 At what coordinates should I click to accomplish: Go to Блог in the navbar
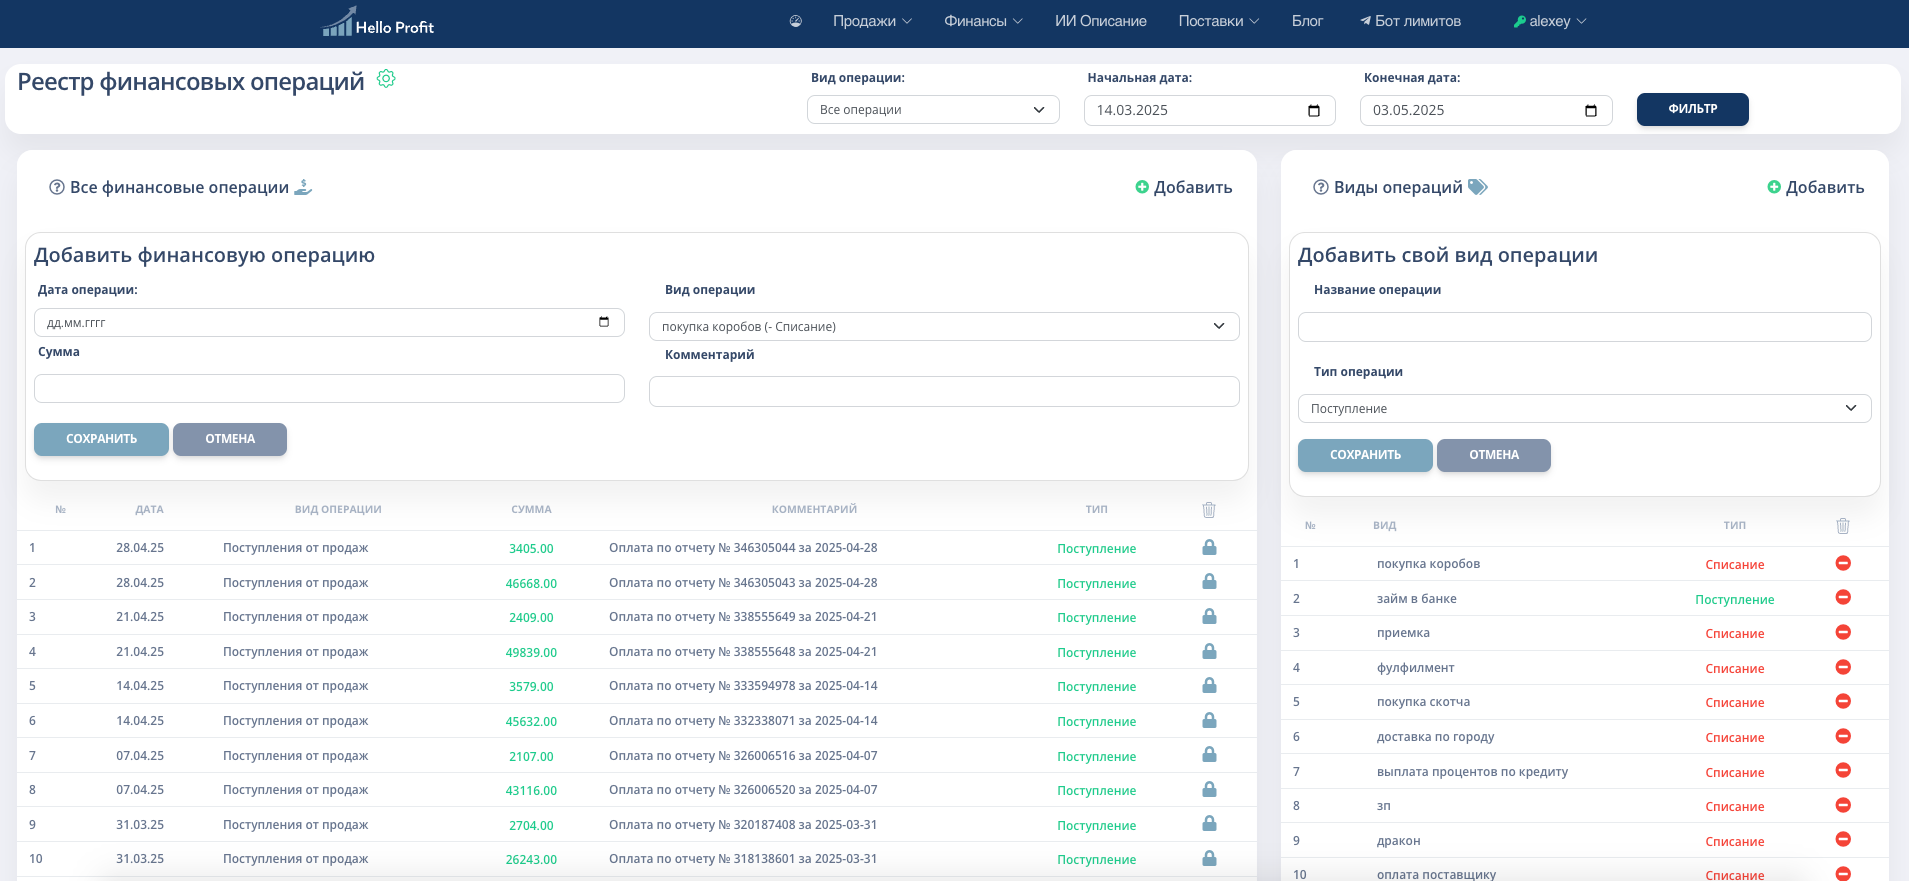click(x=1307, y=21)
